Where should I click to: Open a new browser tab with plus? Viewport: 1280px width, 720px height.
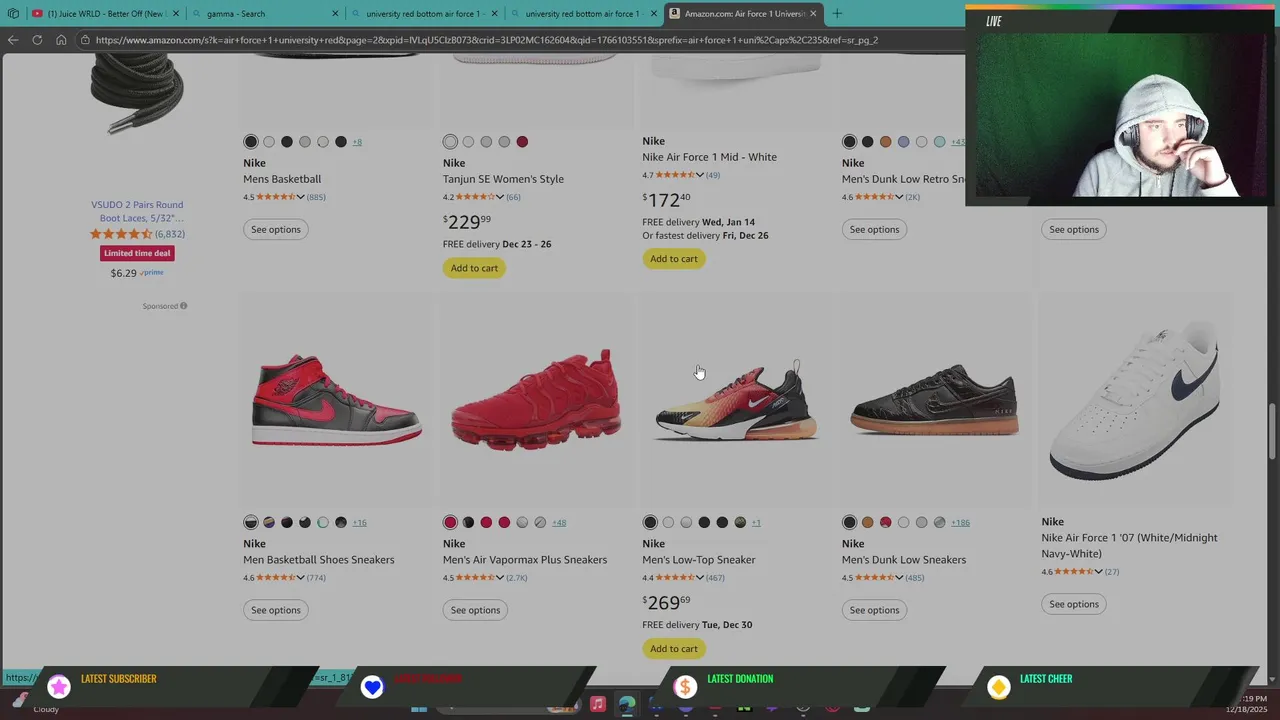(x=837, y=14)
